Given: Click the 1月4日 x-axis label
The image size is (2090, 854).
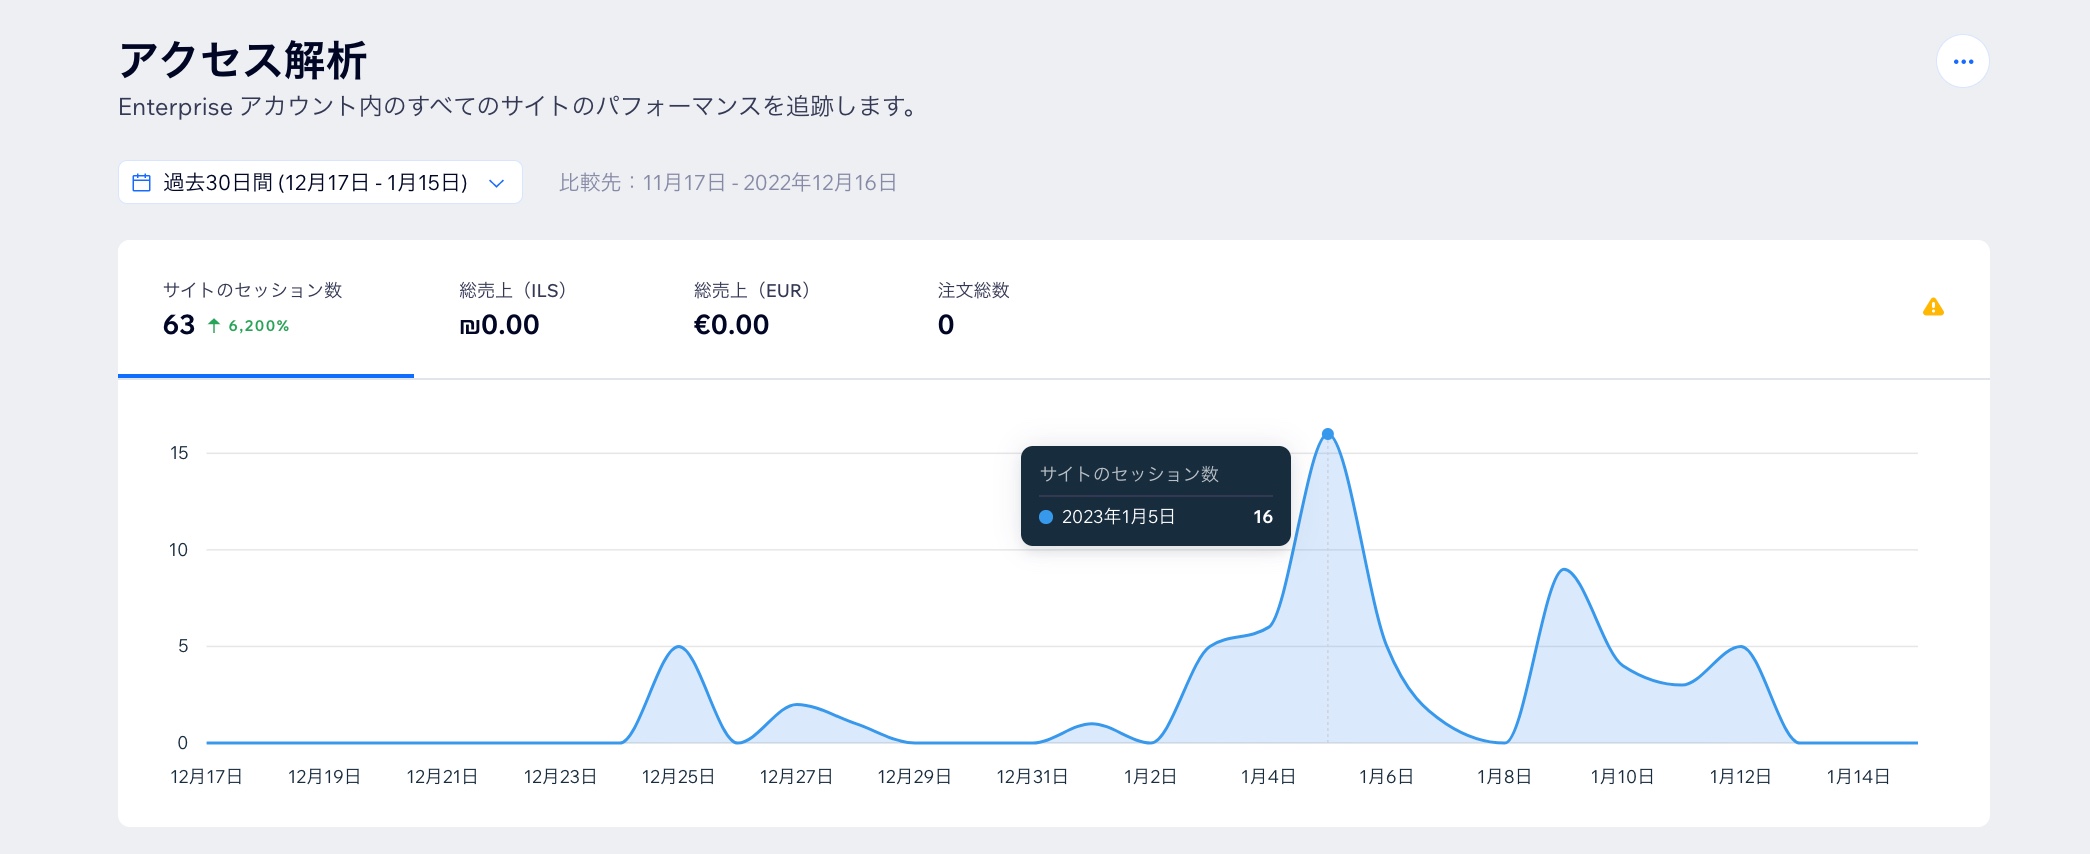Looking at the screenshot, I should click(1268, 777).
